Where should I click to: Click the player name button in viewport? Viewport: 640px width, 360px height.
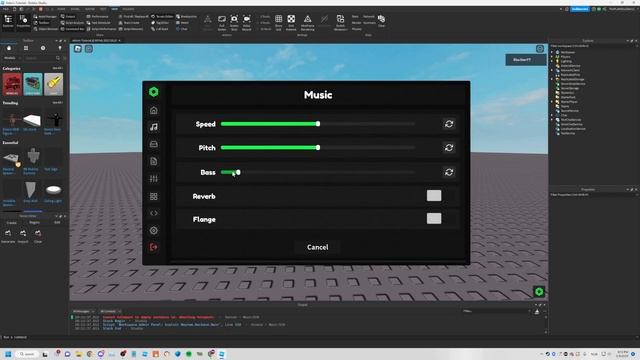pos(525,60)
